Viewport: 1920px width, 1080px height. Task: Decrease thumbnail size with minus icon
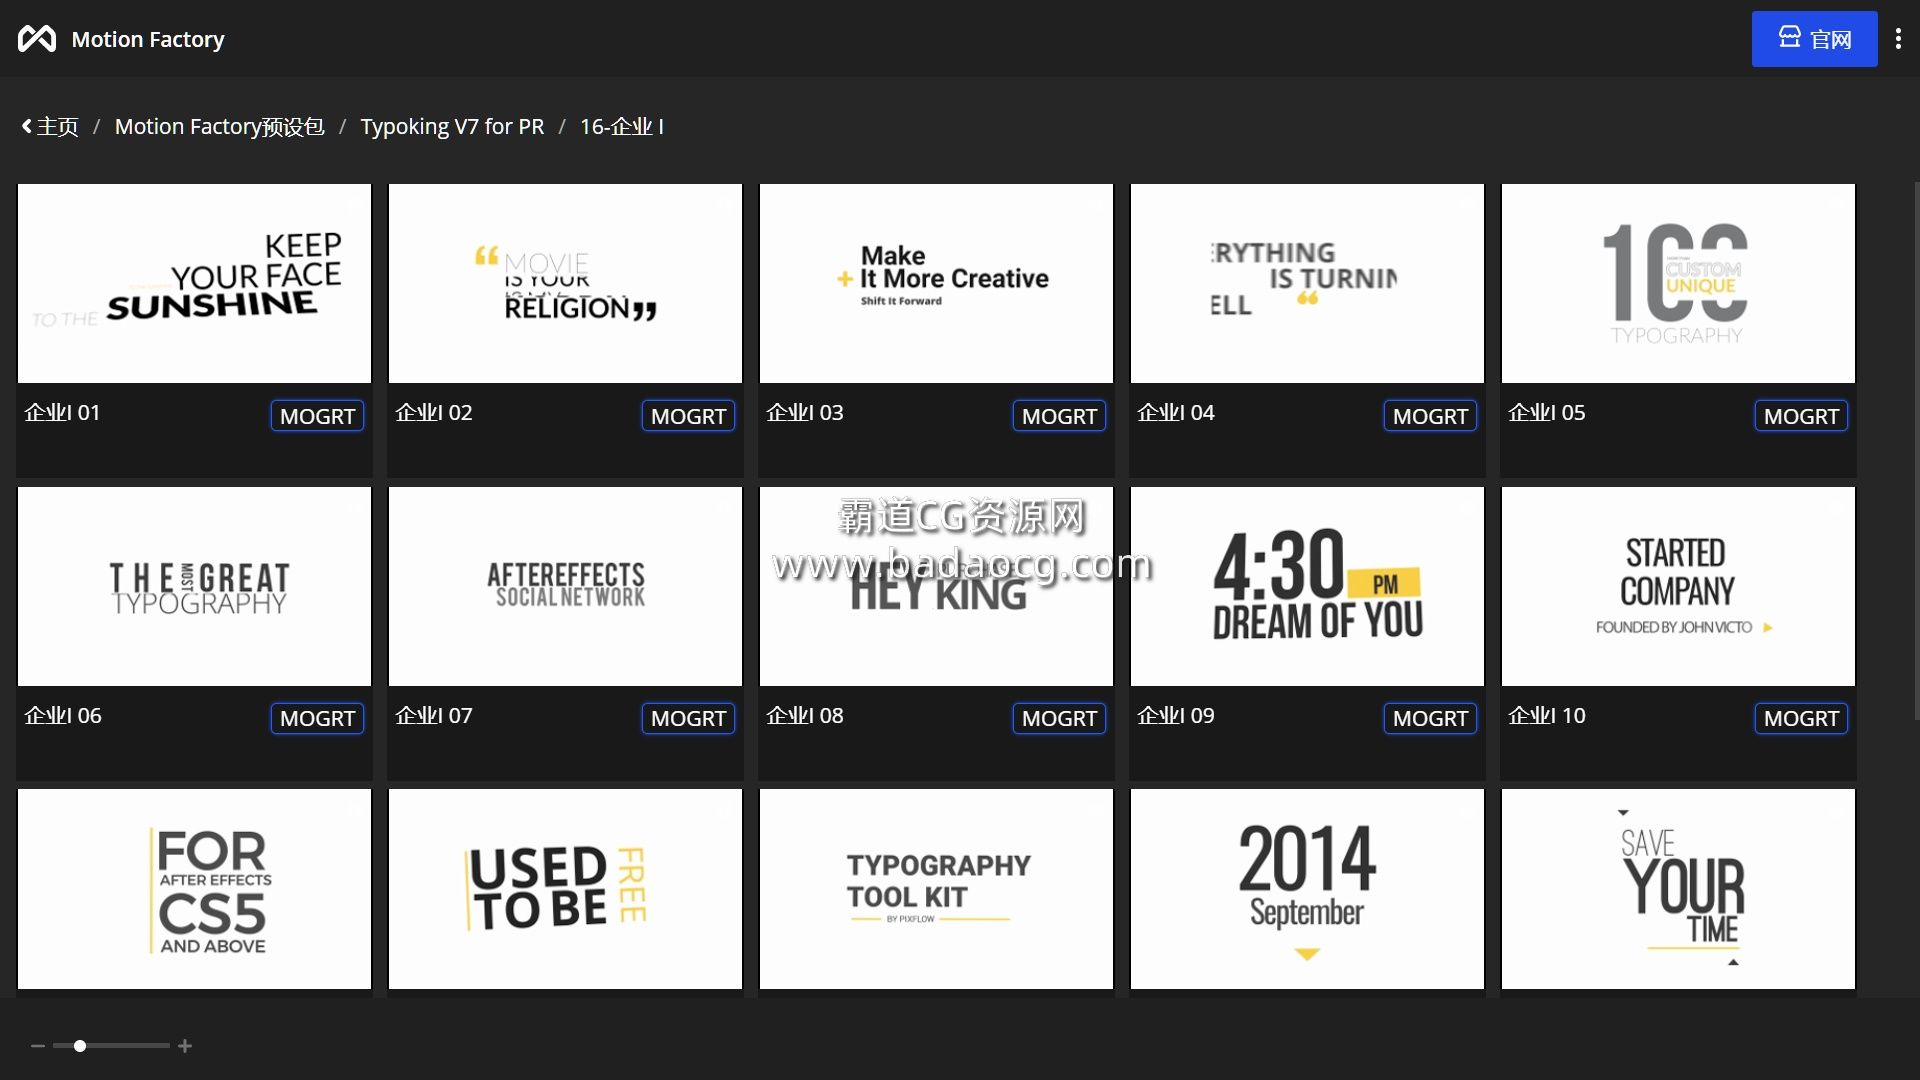[38, 1046]
